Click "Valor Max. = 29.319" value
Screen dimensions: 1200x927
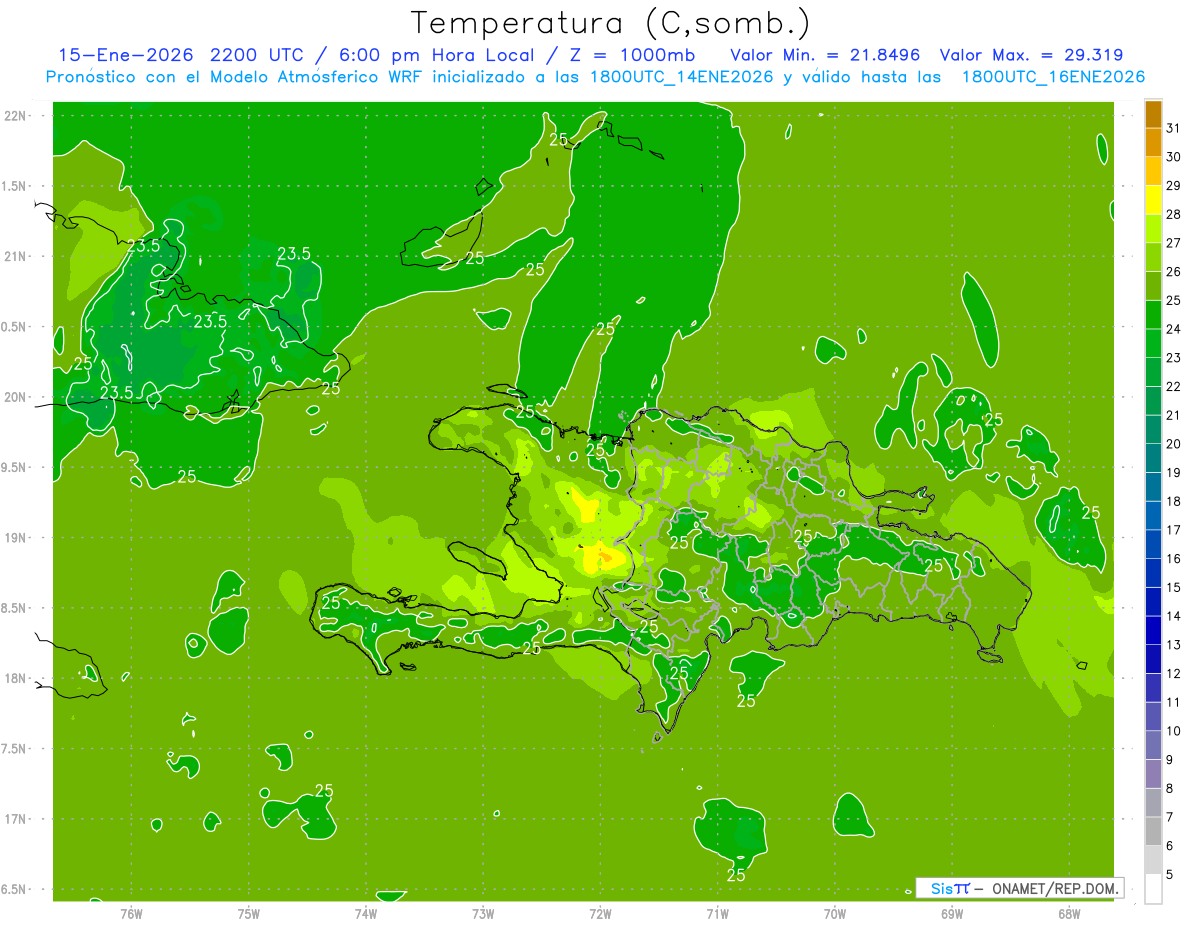coord(1031,55)
